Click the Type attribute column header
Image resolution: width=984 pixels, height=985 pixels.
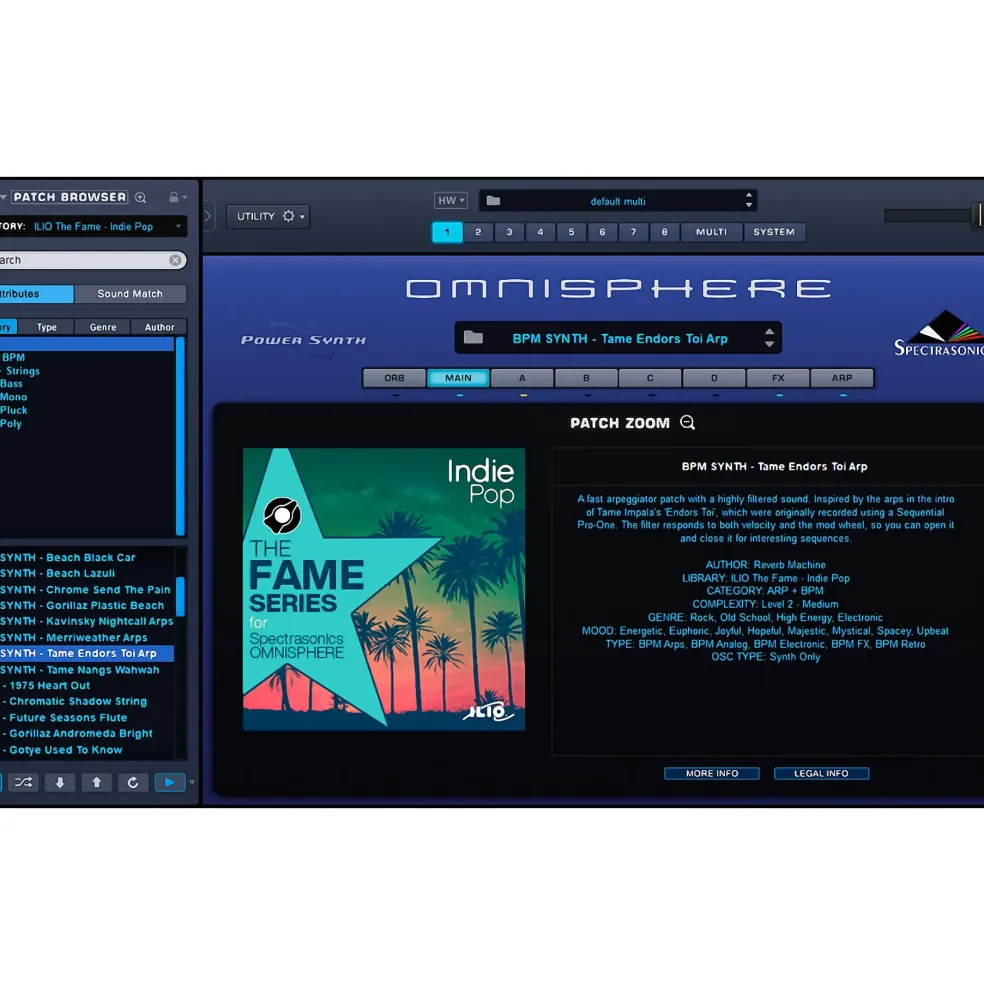click(46, 327)
